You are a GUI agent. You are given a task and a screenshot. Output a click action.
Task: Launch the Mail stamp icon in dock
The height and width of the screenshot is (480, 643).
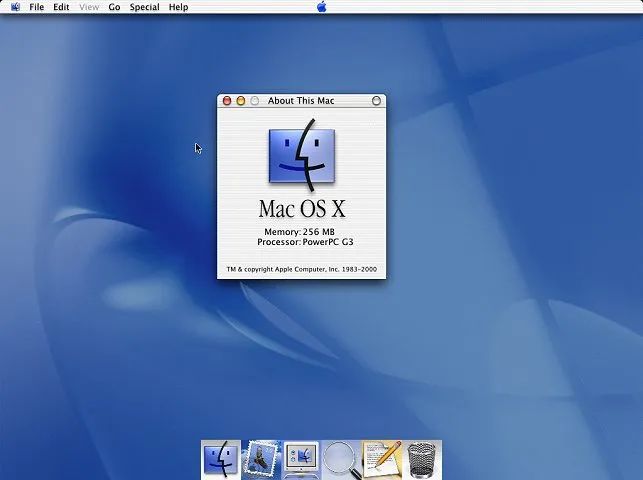click(x=261, y=459)
